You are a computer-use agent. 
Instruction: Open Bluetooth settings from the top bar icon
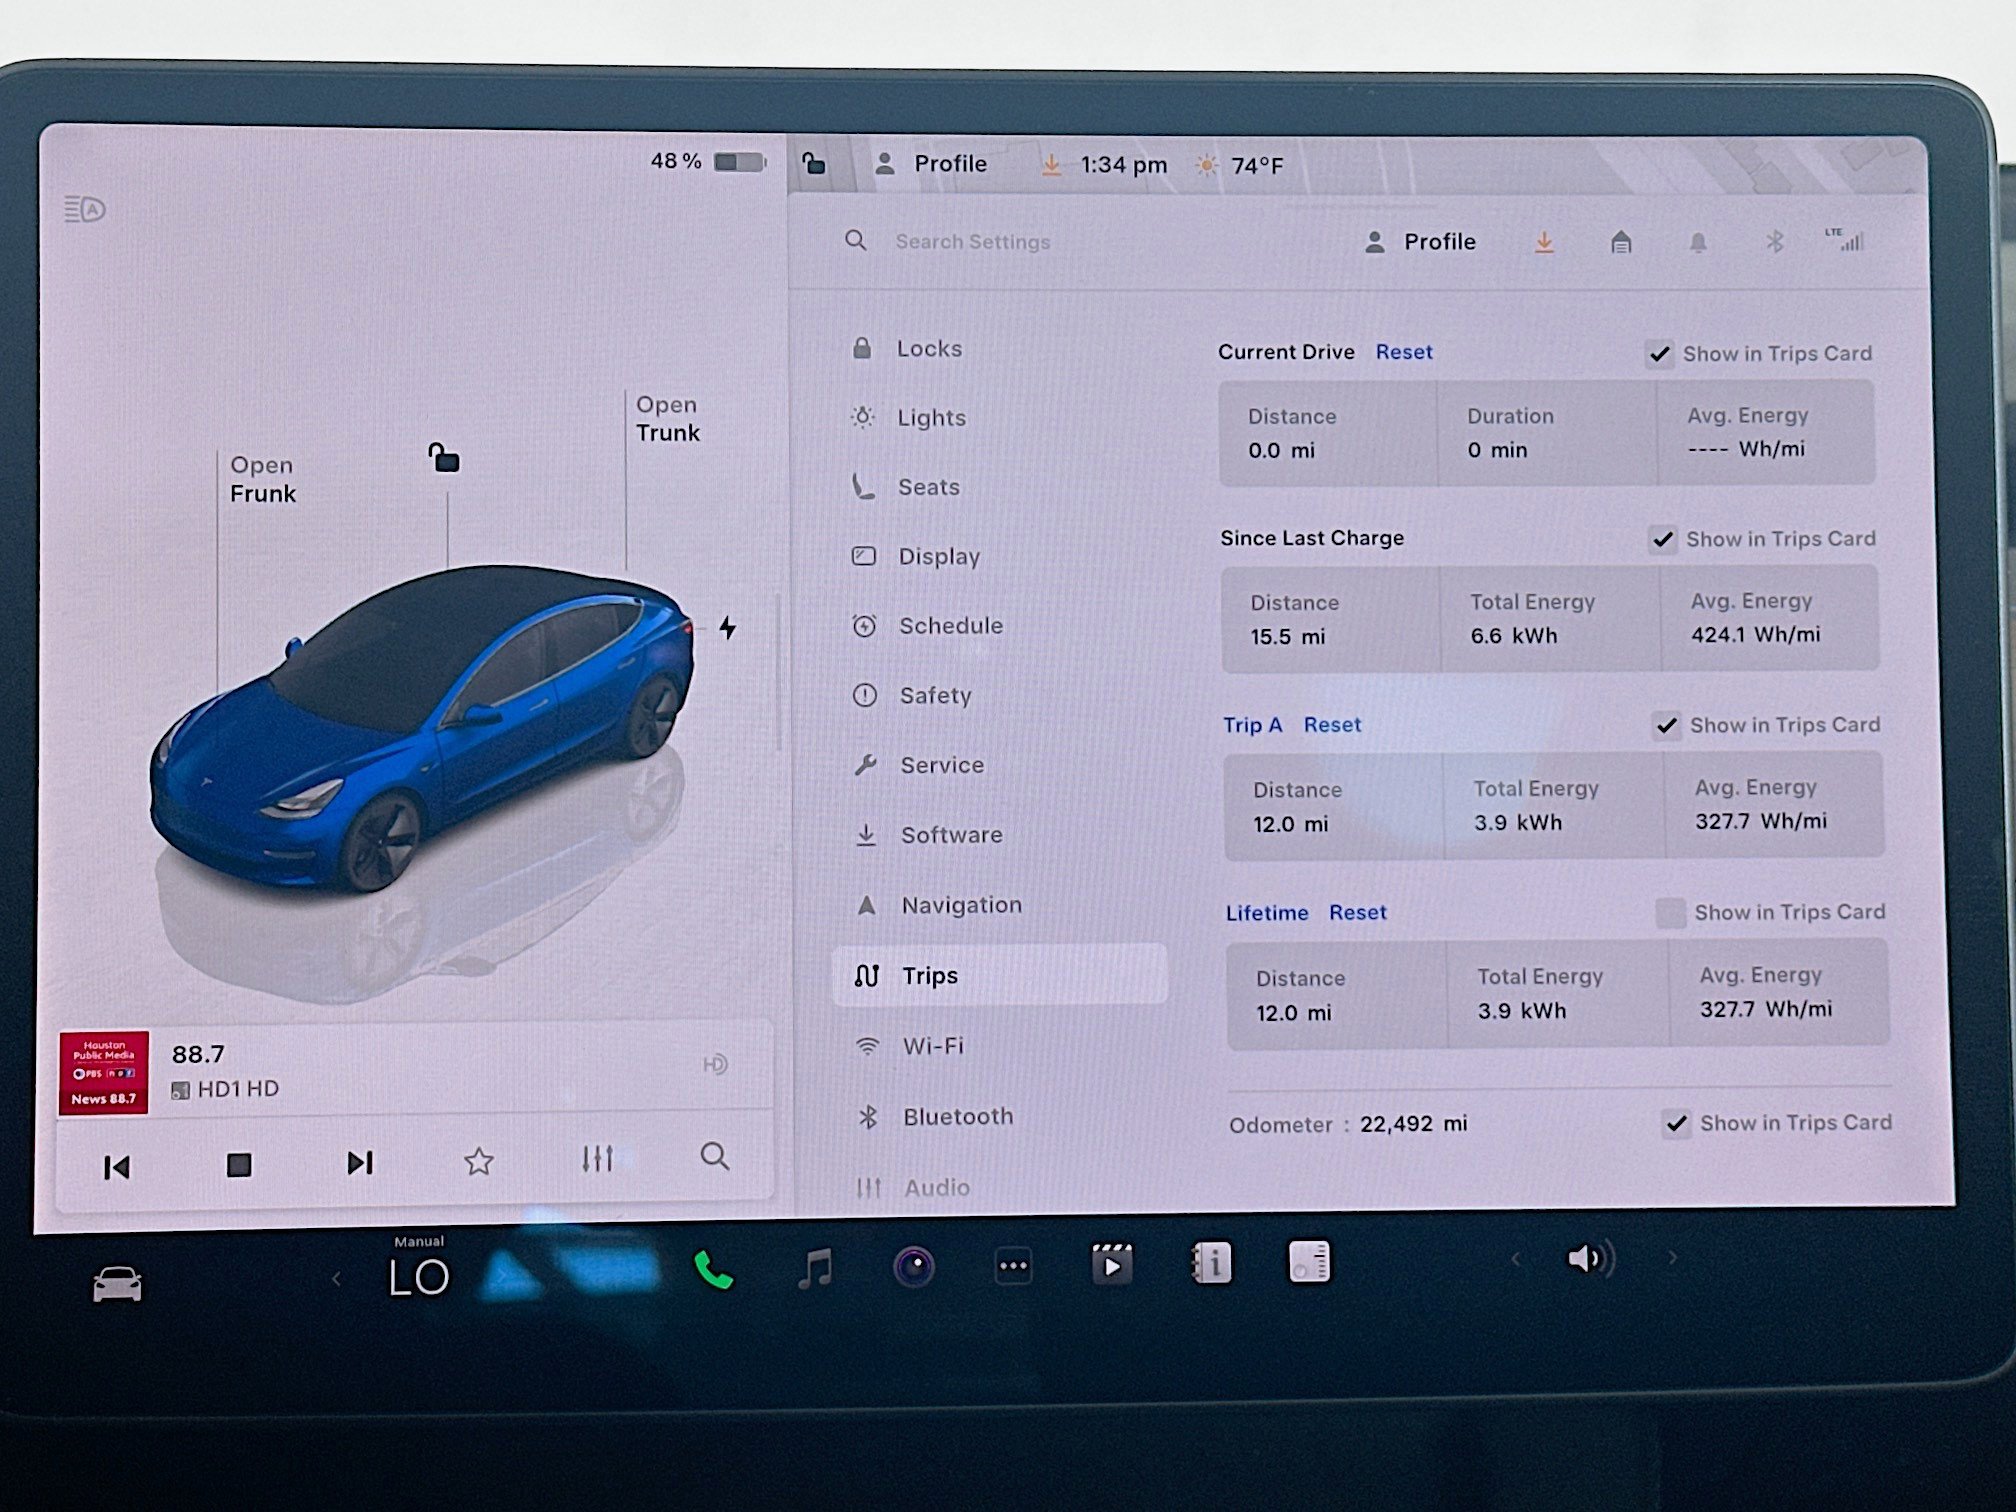tap(1777, 242)
